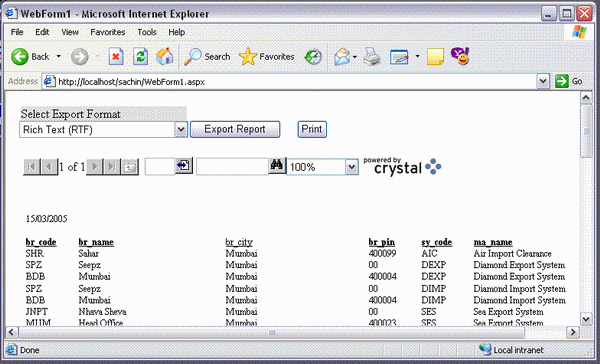Open the Edit button dropdown arrow
Screen dimensions: 600x364
[x=417, y=57]
